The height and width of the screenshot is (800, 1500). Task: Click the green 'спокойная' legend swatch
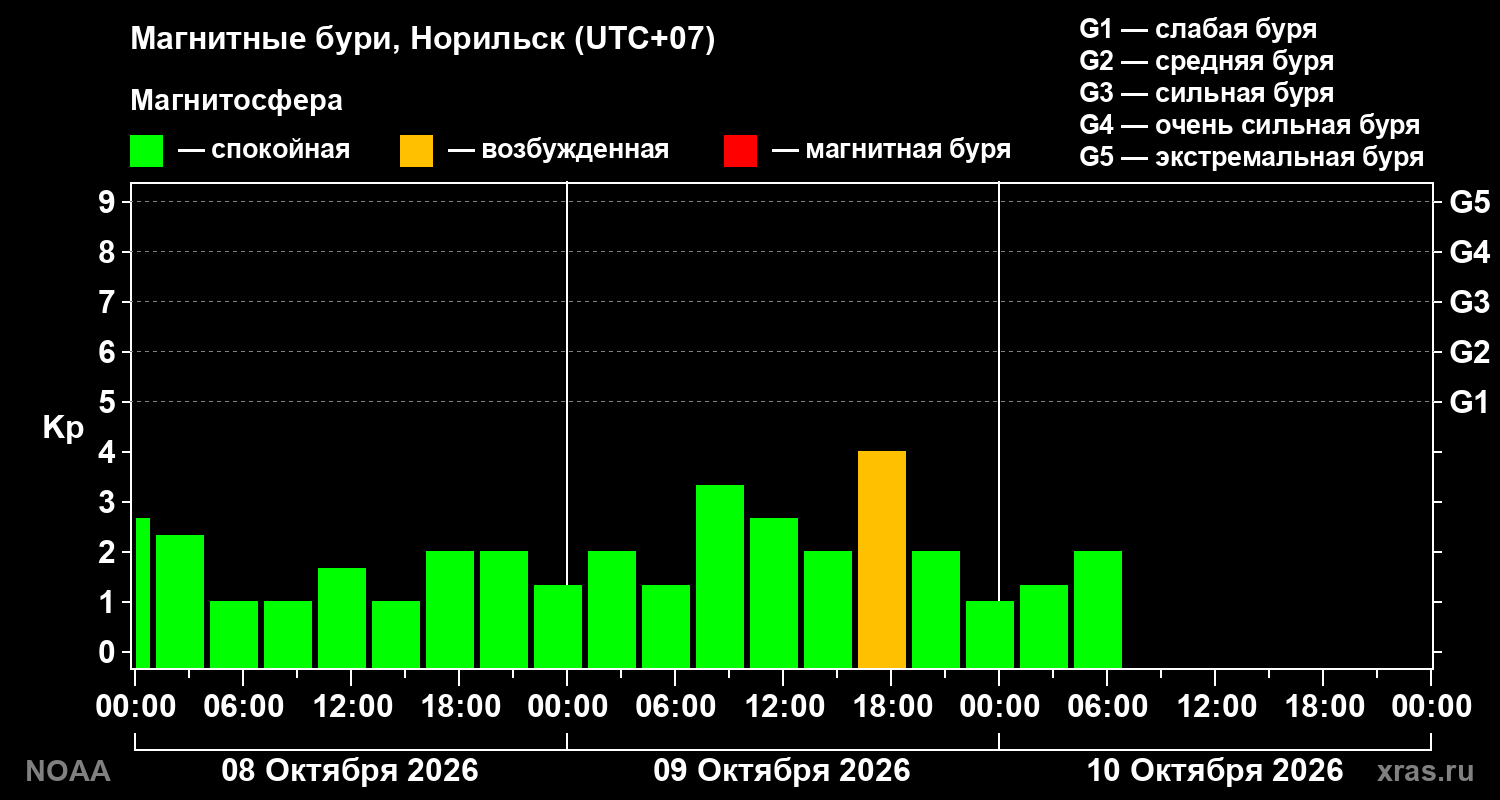[x=146, y=151]
